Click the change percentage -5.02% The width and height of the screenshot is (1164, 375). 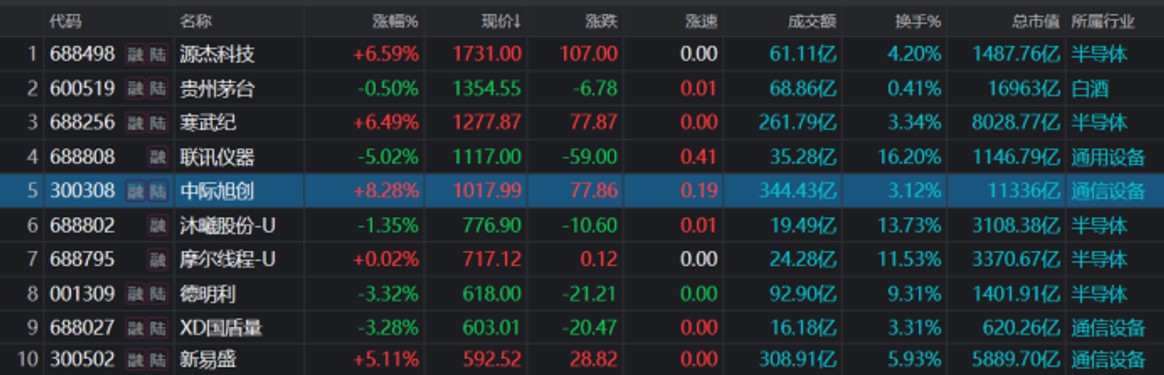tap(388, 157)
